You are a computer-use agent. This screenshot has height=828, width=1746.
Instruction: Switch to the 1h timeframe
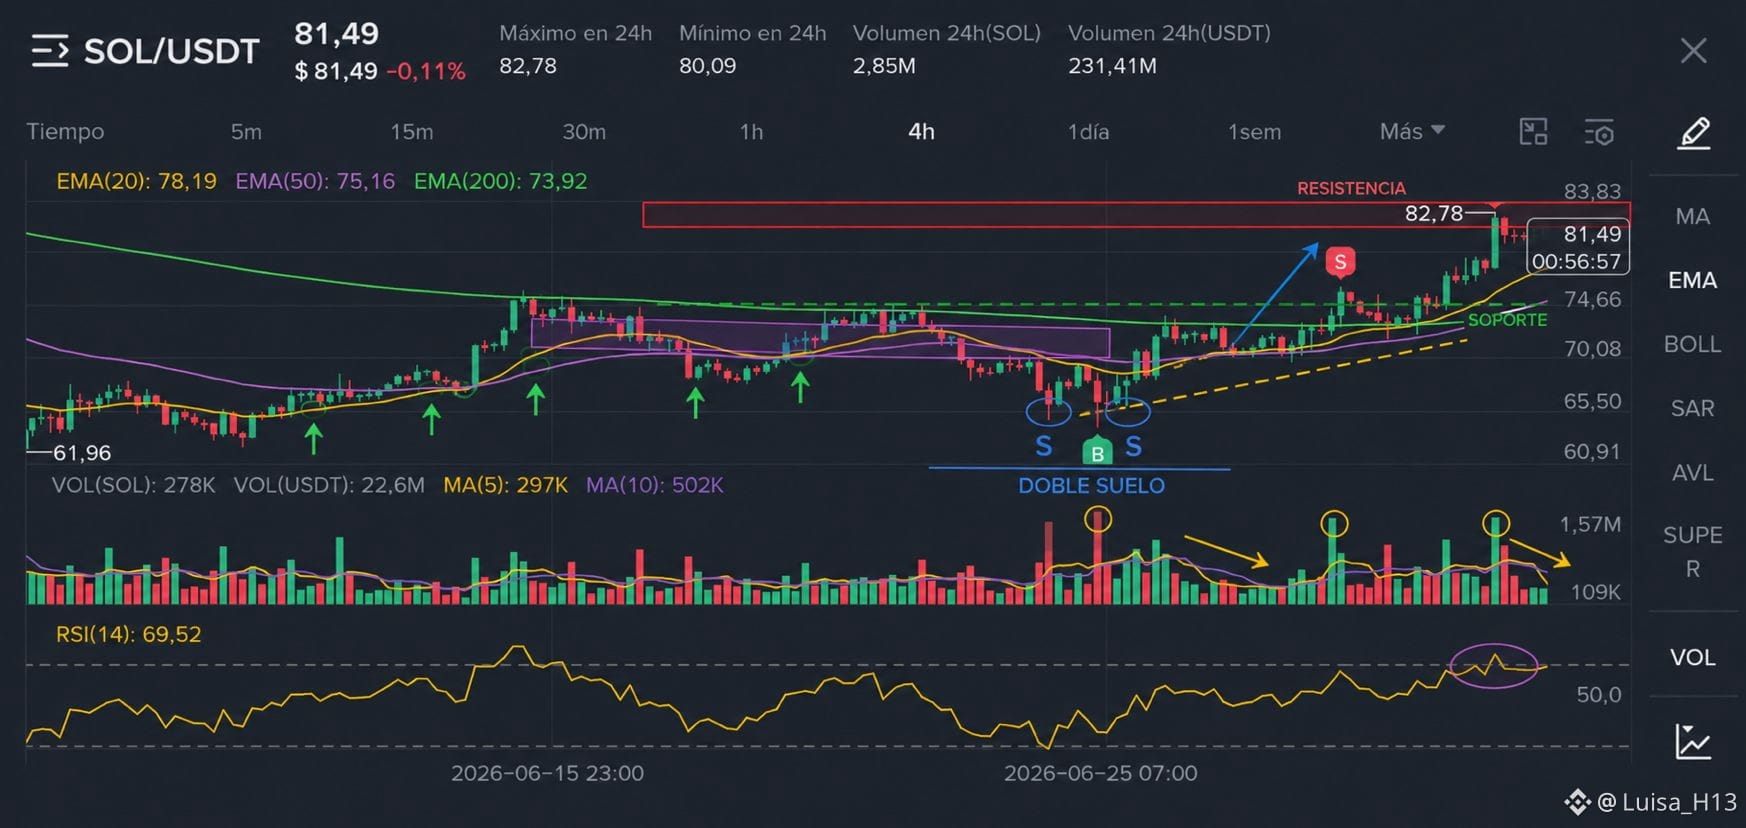(x=751, y=132)
